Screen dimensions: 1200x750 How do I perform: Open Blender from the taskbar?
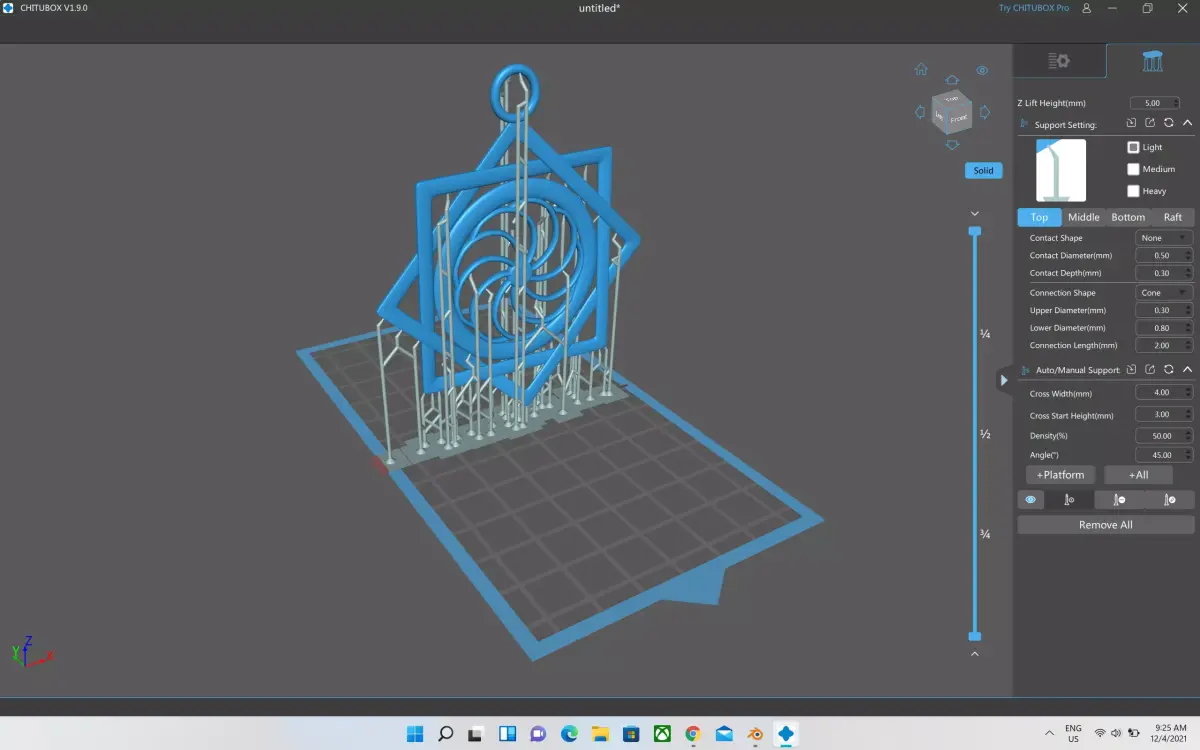tap(756, 734)
